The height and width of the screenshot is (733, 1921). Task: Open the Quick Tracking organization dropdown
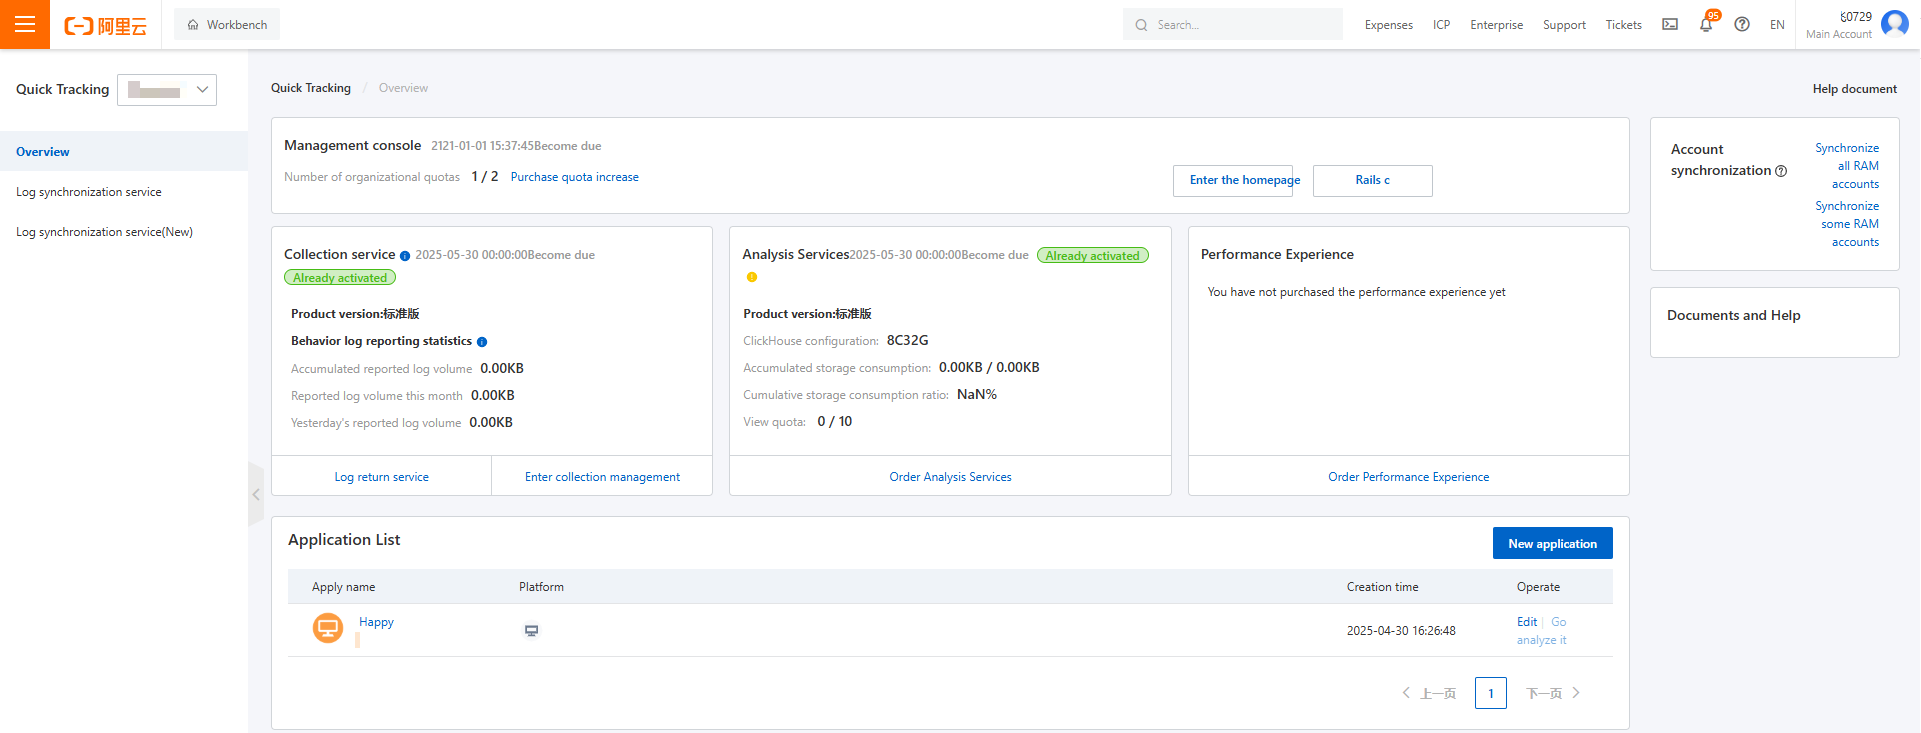167,90
